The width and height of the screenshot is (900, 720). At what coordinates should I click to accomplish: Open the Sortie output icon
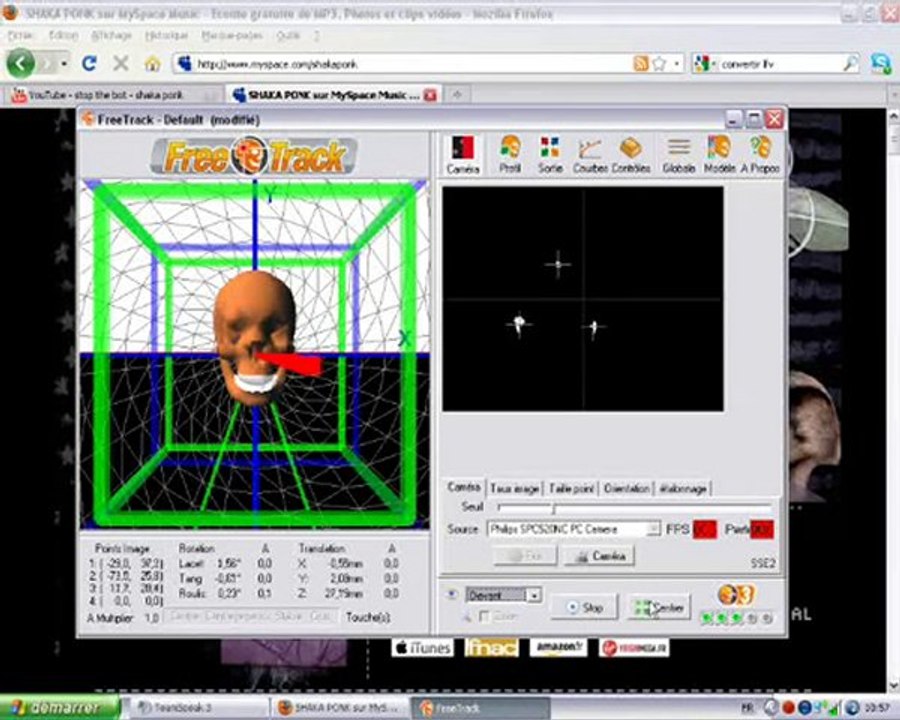click(x=549, y=154)
